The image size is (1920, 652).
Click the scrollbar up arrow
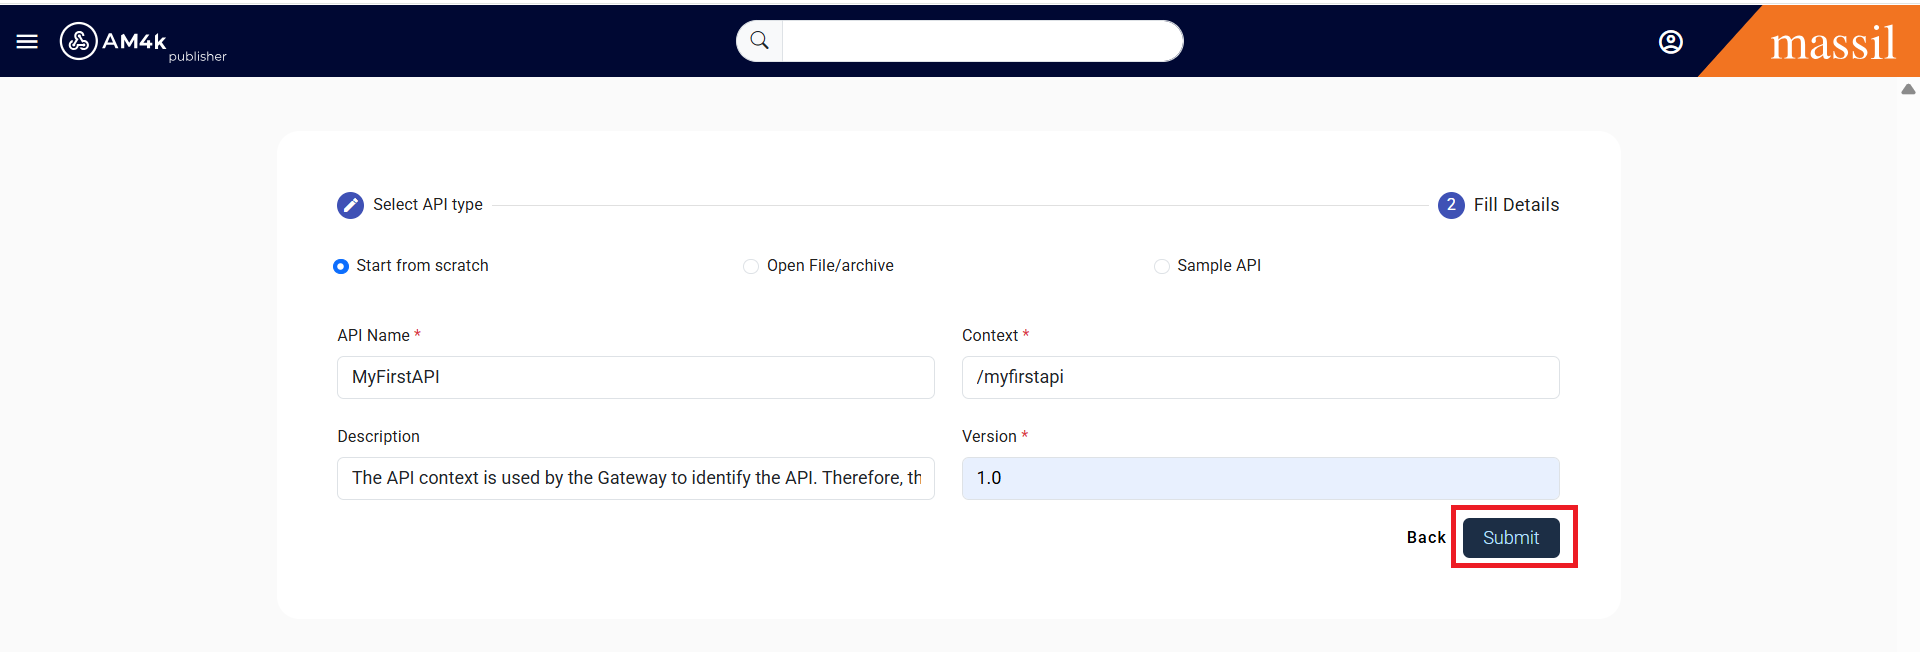1908,89
